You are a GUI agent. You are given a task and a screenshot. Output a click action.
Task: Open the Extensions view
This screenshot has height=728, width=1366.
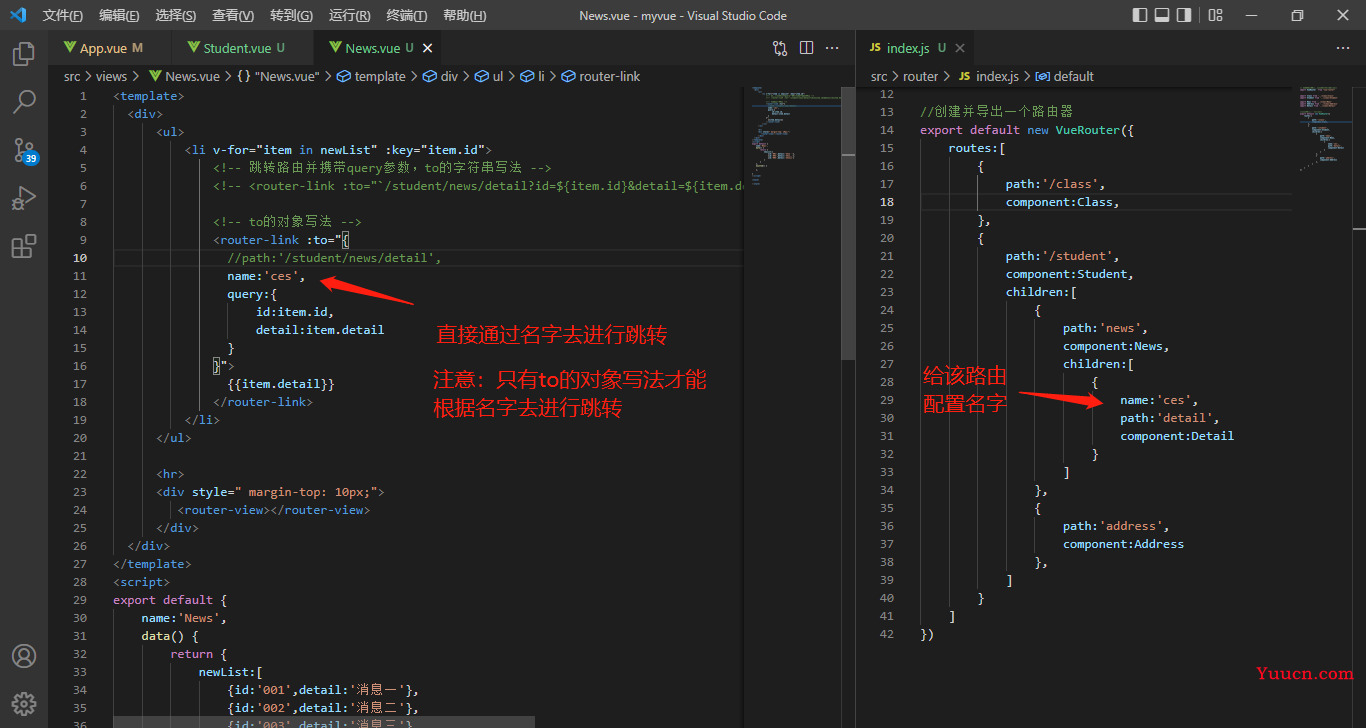24,246
